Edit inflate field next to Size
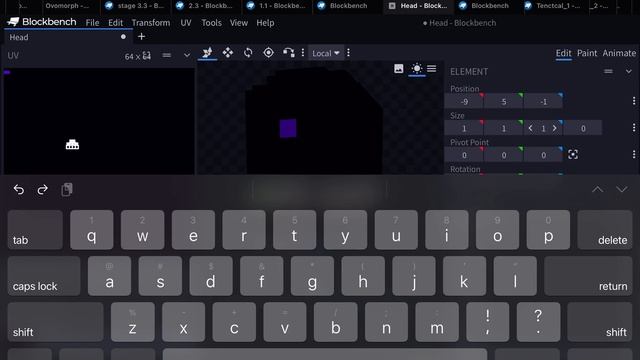 pyautogui.click(x=583, y=129)
